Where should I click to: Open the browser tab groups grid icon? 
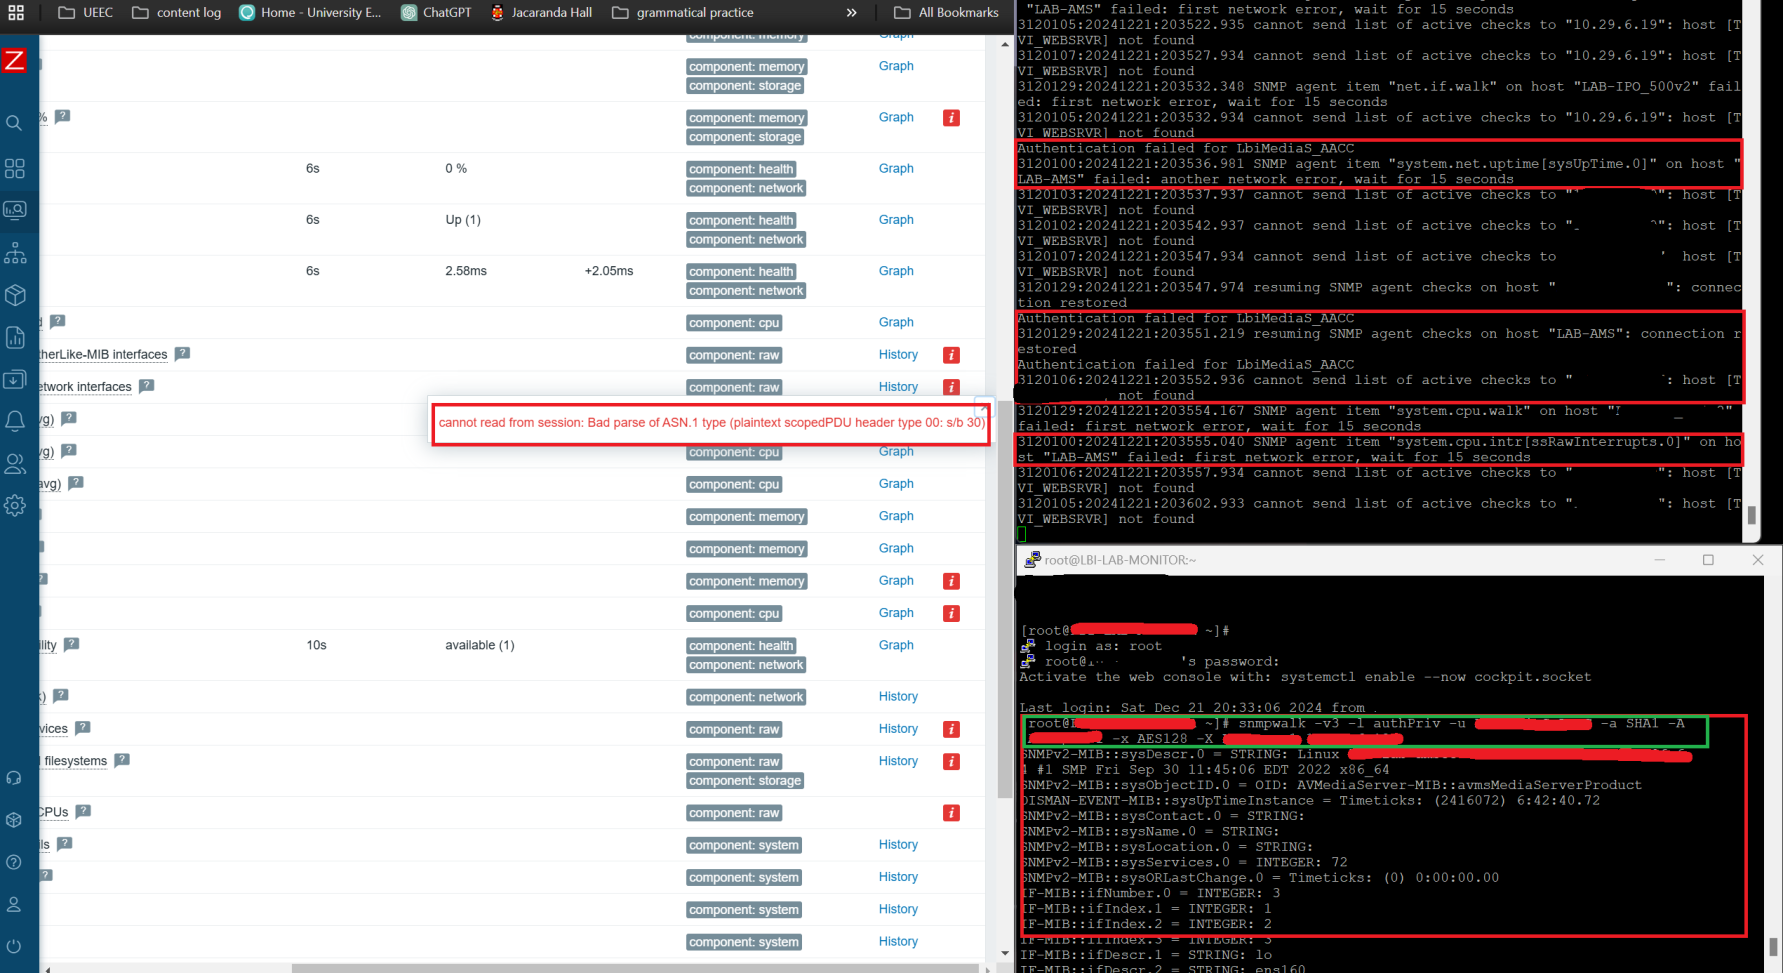coord(16,13)
